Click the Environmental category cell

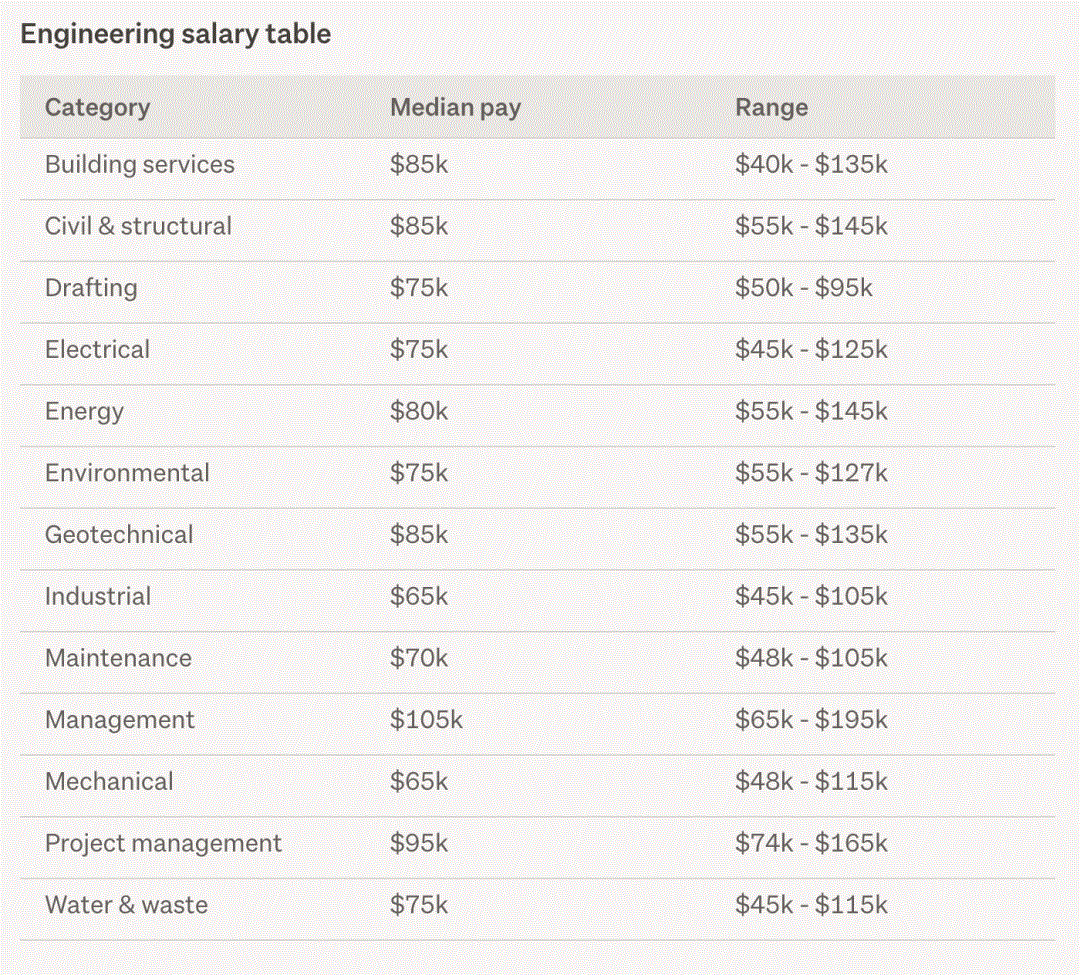(x=127, y=474)
